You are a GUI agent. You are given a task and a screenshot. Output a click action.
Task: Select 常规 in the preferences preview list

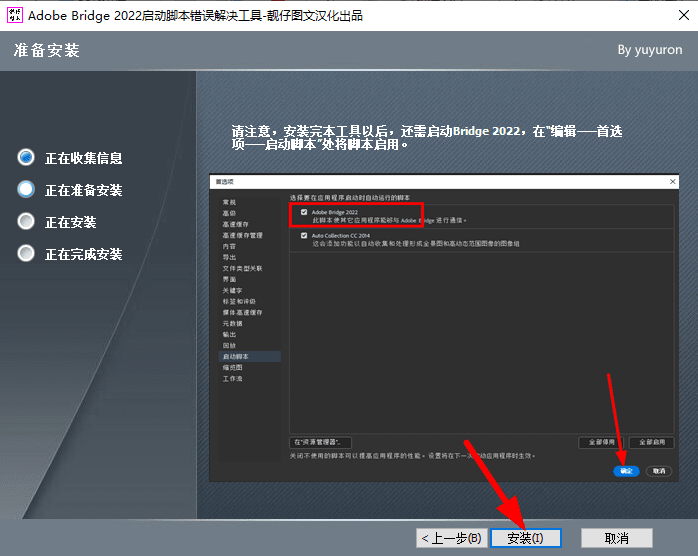click(x=229, y=202)
